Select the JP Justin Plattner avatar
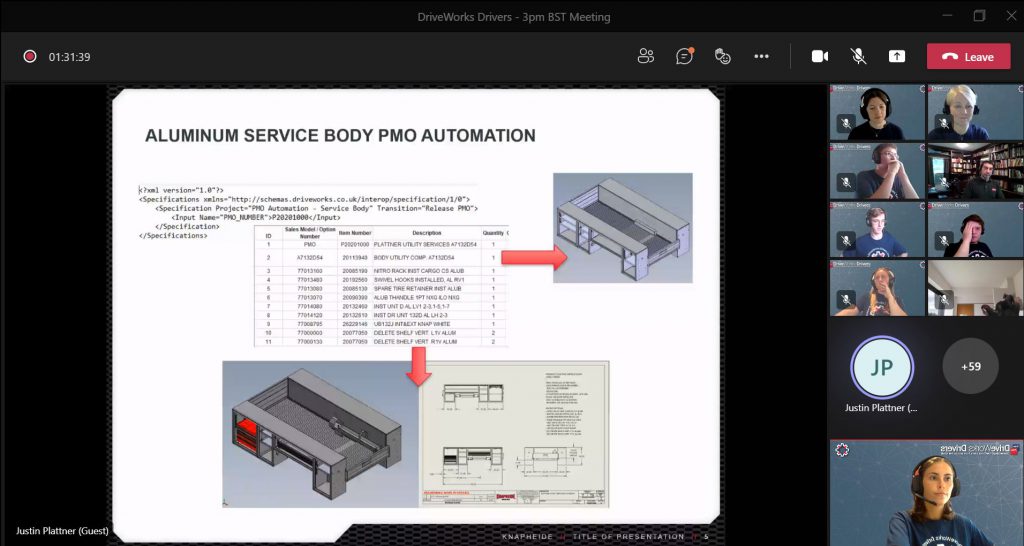This screenshot has height=546, width=1024. (x=882, y=366)
